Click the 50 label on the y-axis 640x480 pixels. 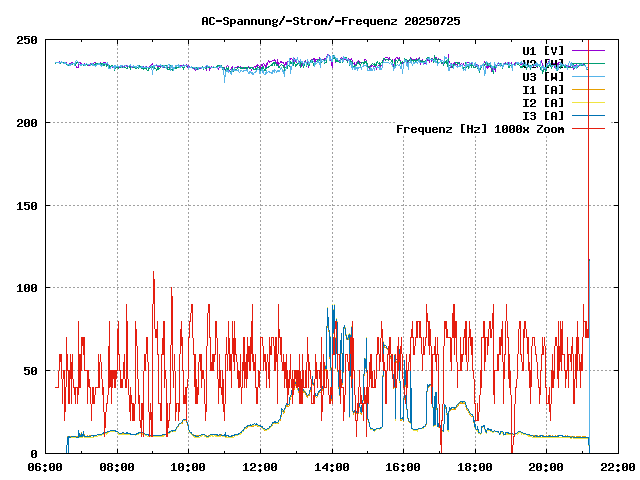point(30,371)
